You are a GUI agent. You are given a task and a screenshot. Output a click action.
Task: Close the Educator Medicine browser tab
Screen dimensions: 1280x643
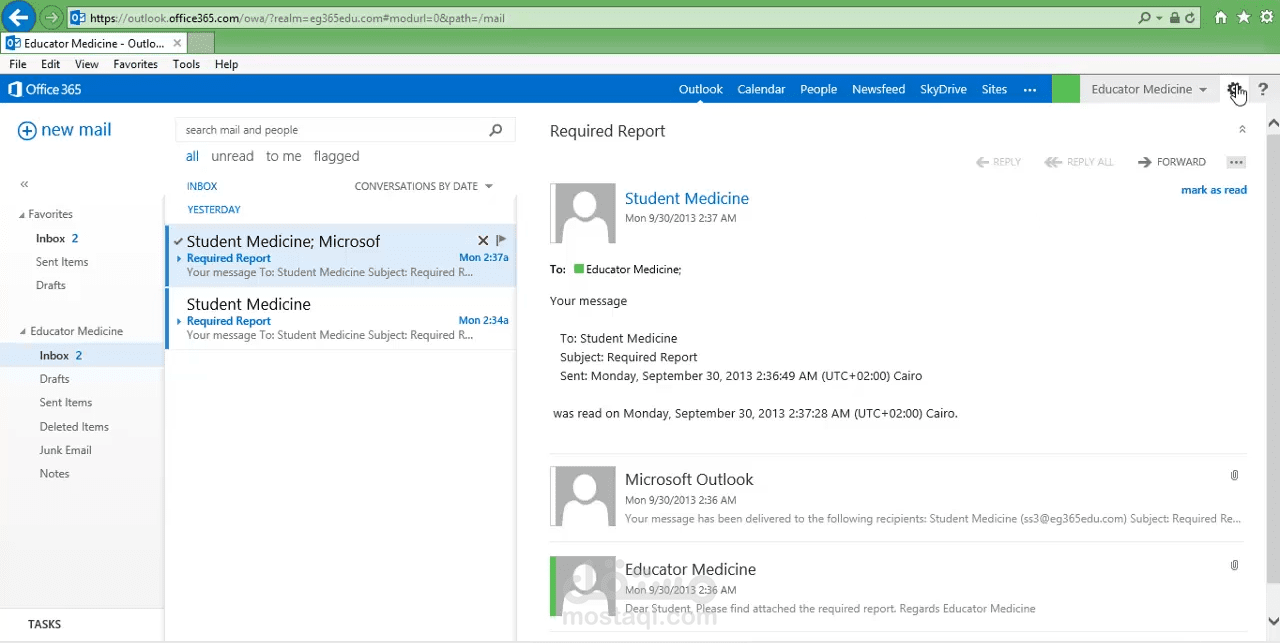[x=177, y=43]
